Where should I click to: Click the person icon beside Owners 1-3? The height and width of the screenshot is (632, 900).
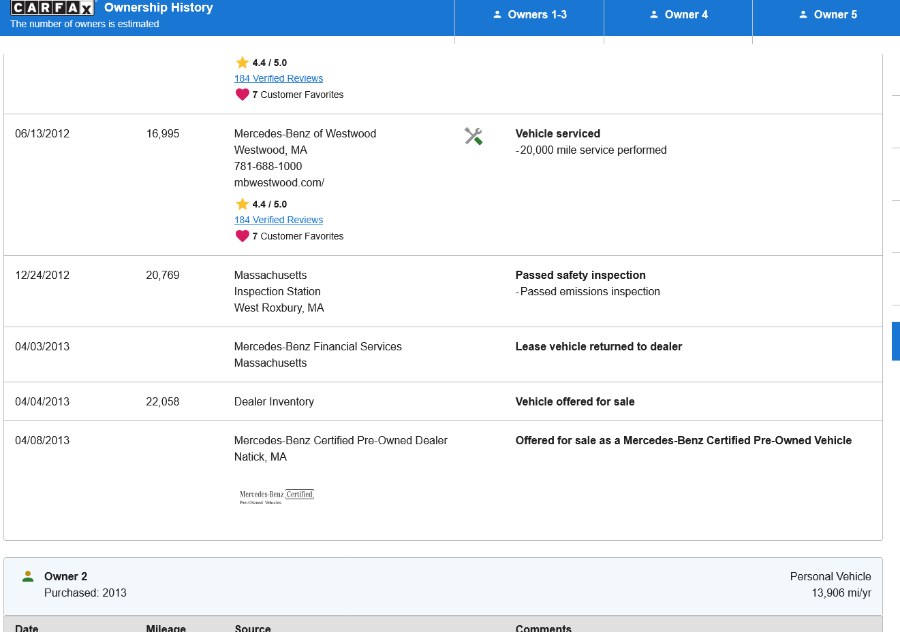tap(497, 15)
